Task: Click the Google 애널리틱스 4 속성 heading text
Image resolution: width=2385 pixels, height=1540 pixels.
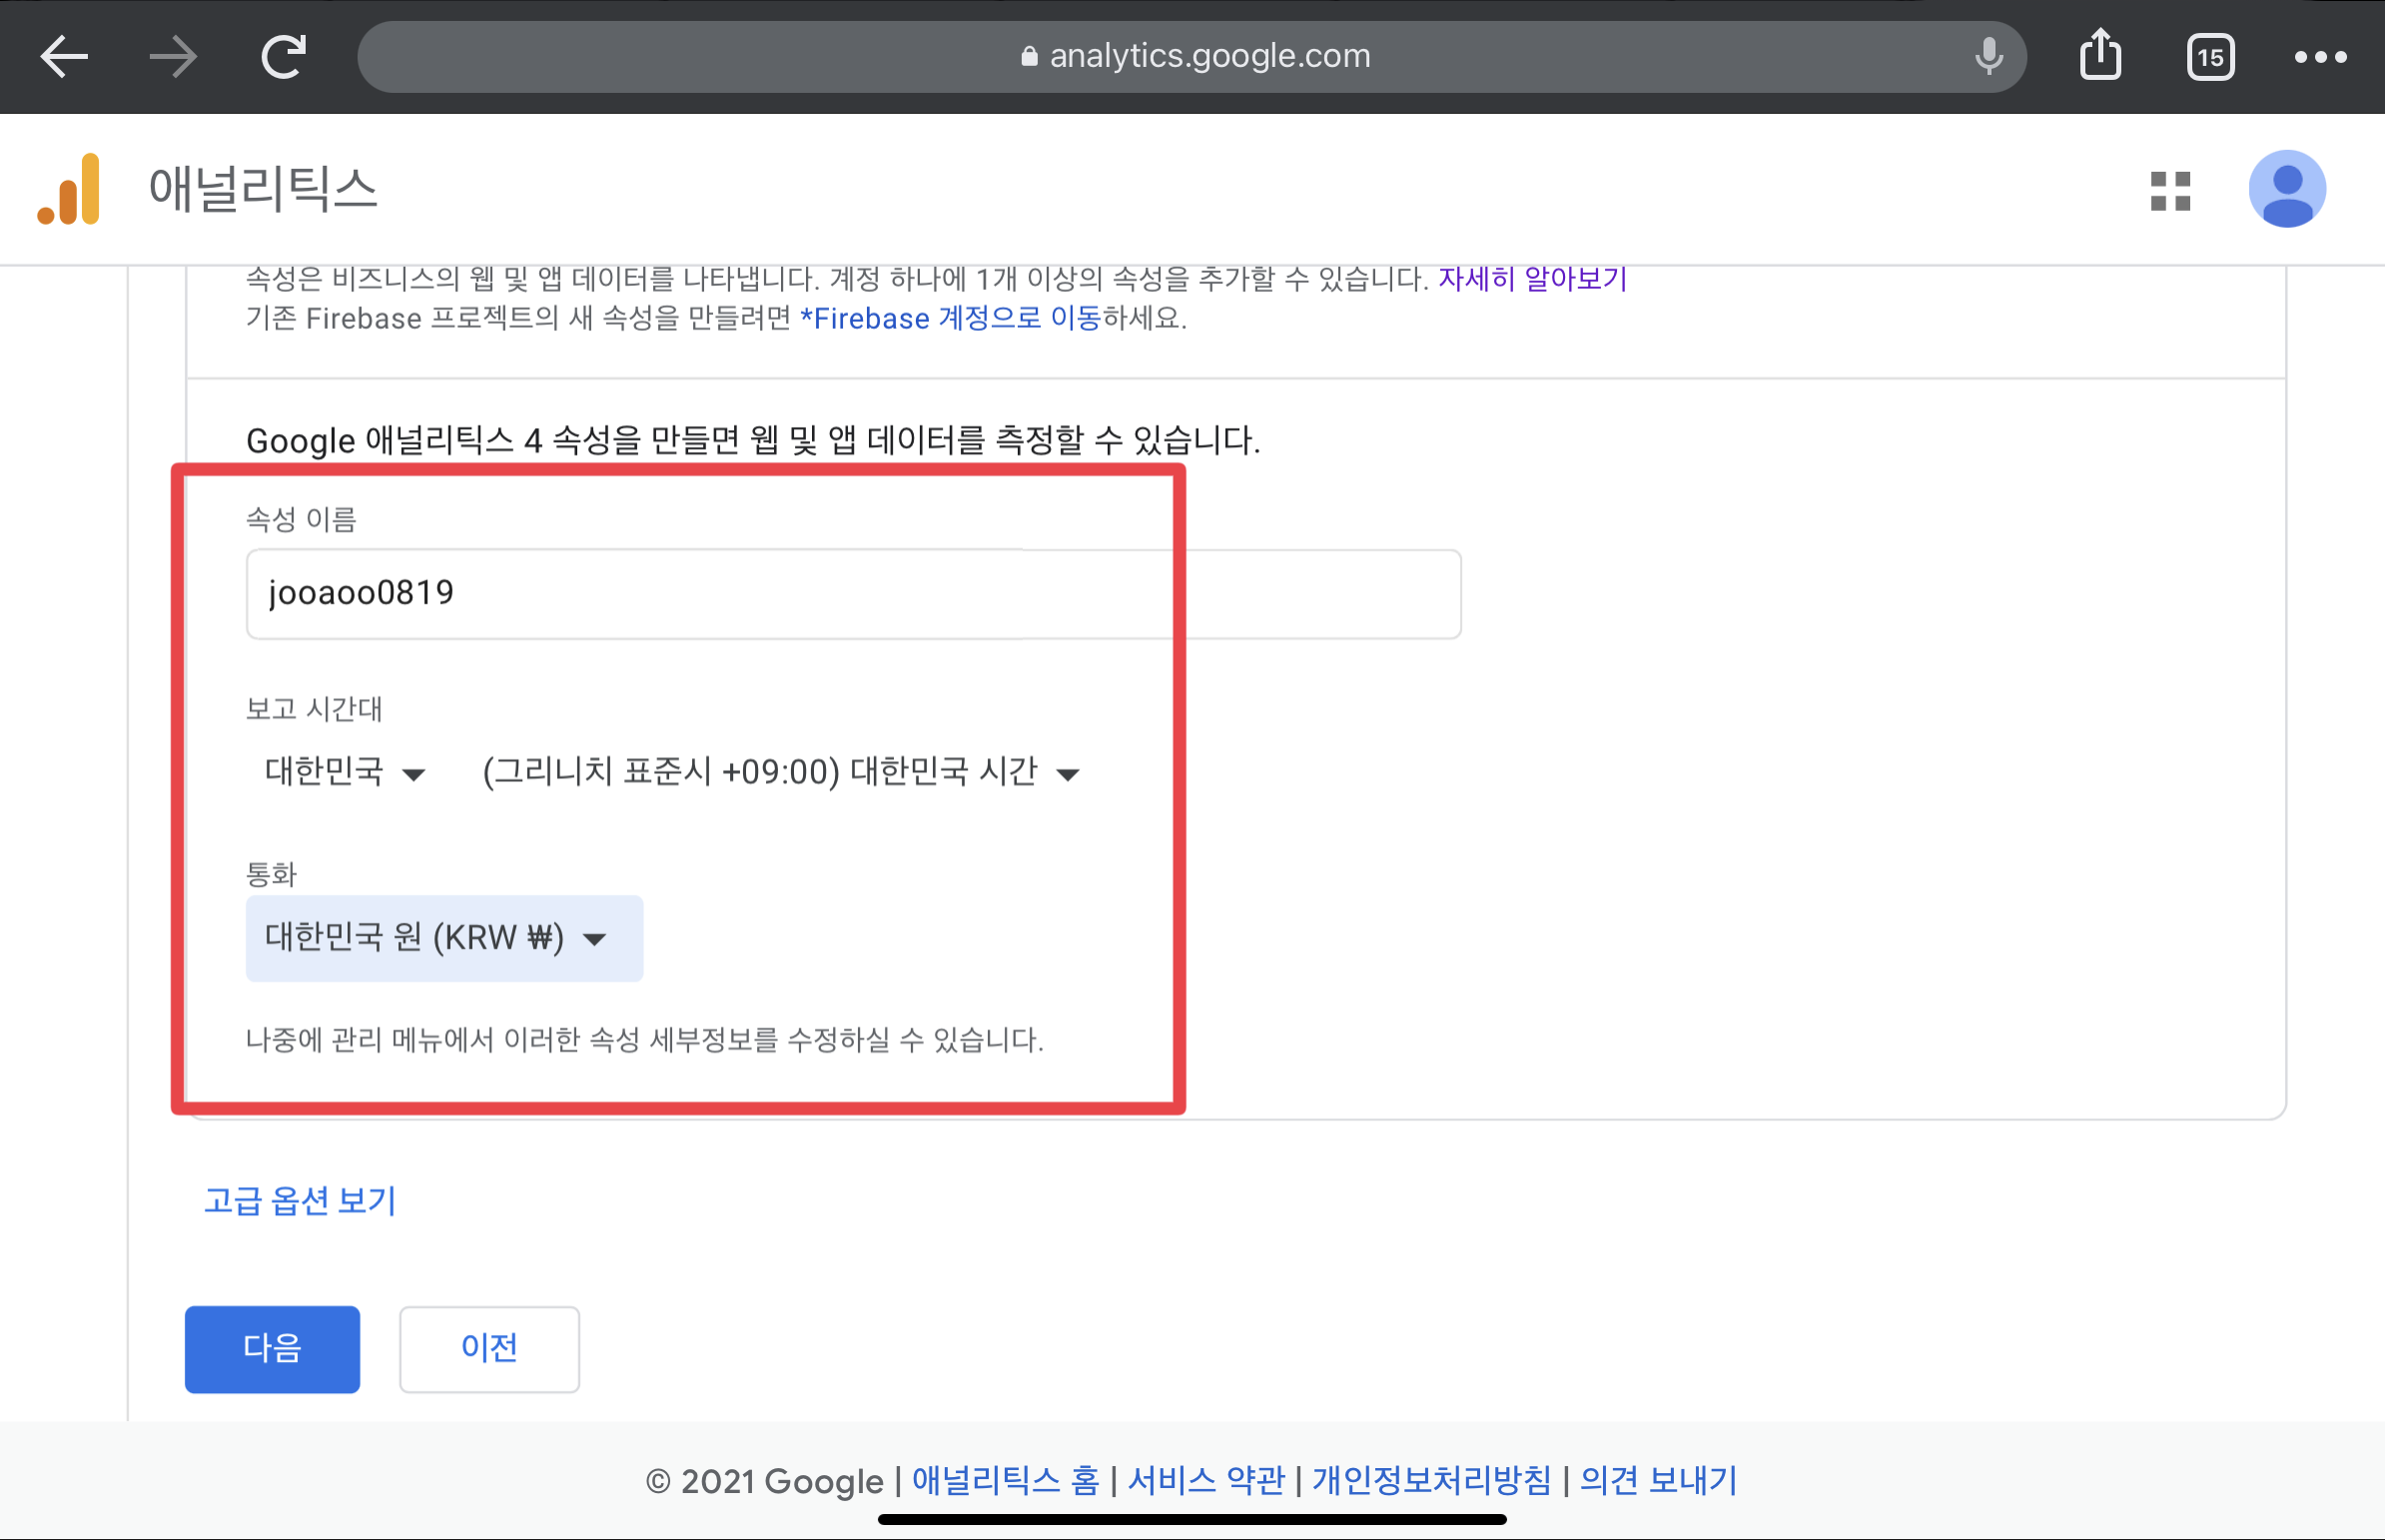Action: coord(753,440)
